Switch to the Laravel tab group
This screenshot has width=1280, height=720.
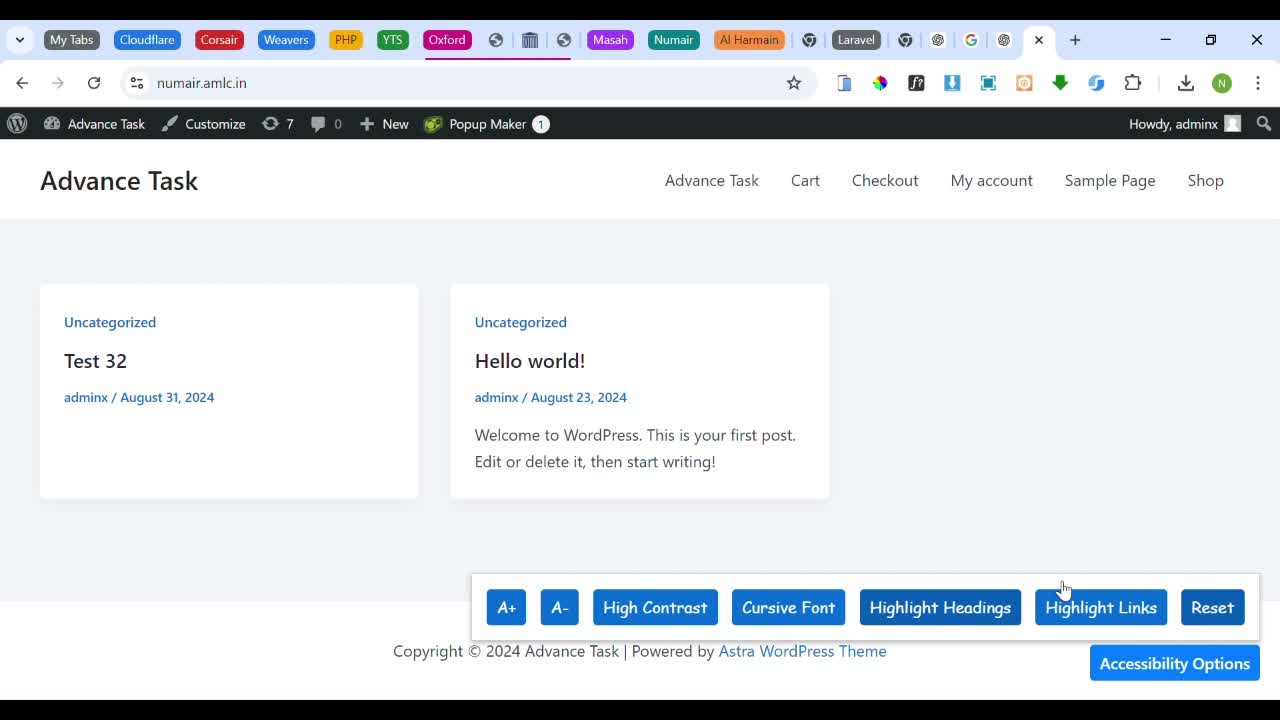[856, 40]
